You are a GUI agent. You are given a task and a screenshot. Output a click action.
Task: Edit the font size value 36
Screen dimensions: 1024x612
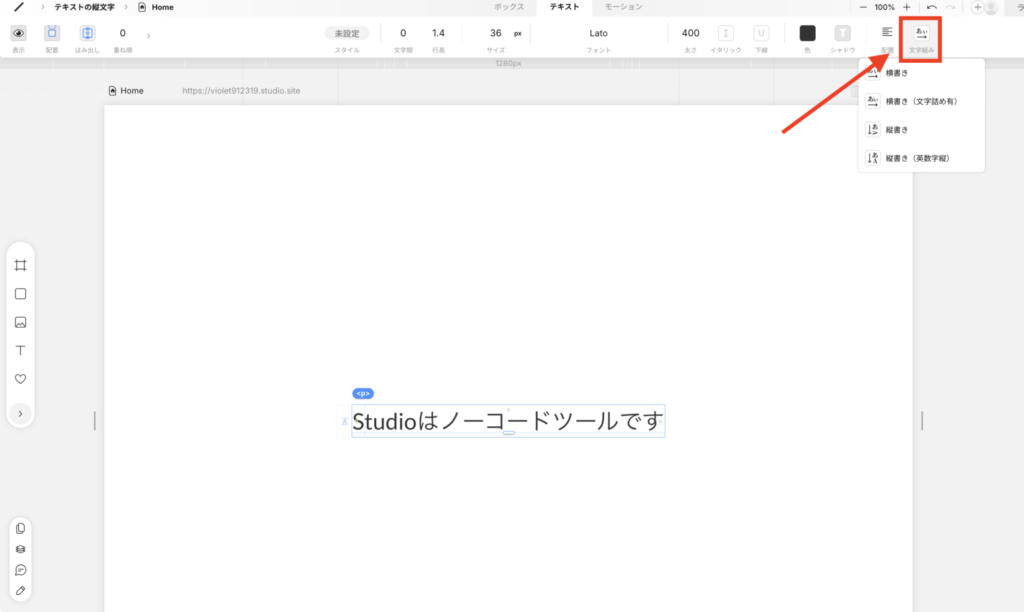coord(496,33)
